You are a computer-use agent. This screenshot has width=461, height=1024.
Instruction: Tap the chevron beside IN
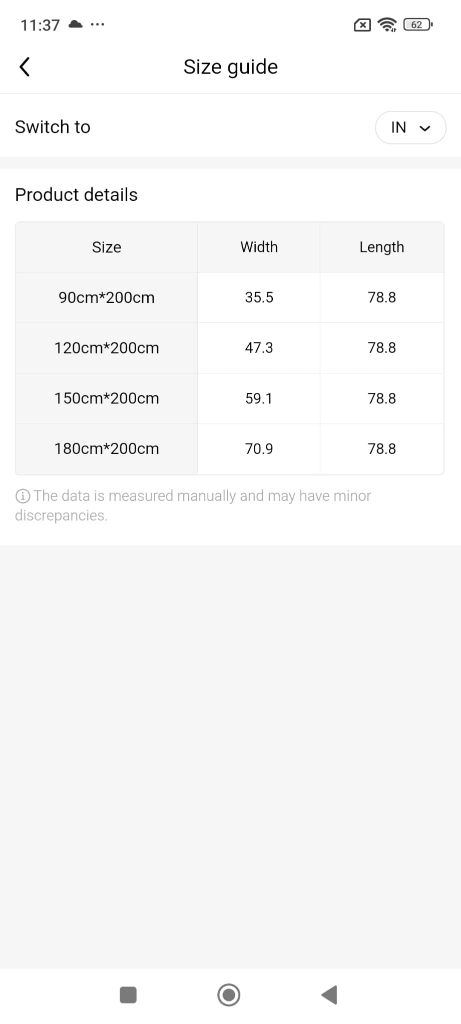(x=425, y=128)
